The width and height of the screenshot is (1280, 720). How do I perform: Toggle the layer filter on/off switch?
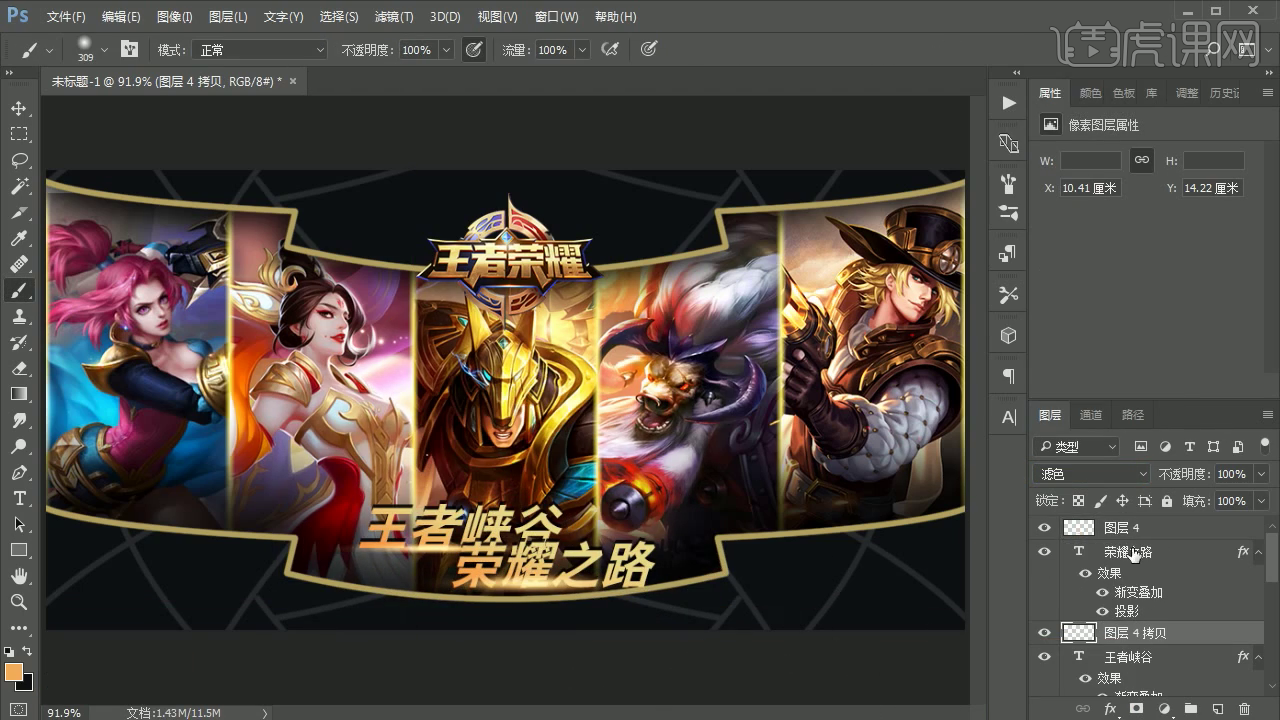pyautogui.click(x=1264, y=445)
